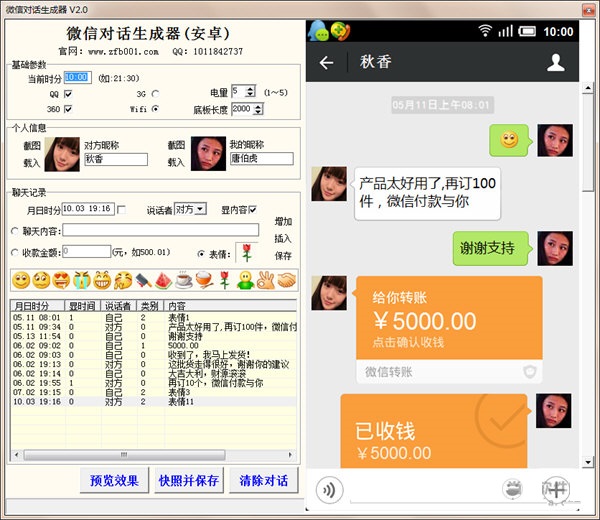
Task: Click the QQ notification icon in phone status bar
Action: click(x=318, y=31)
